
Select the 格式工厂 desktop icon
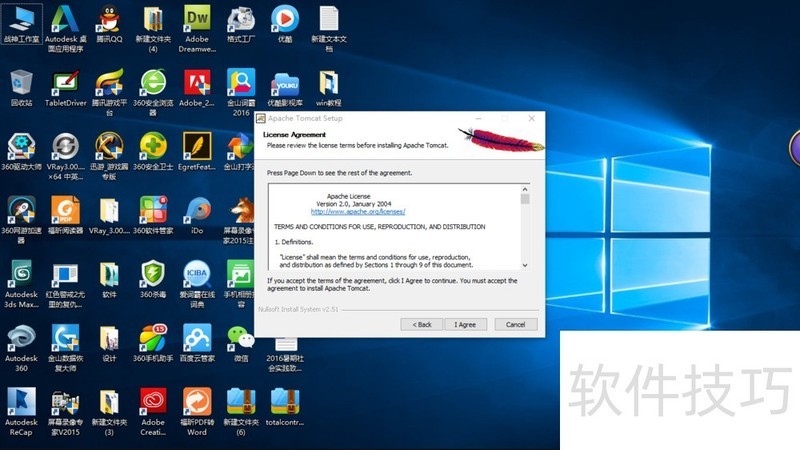coord(241,23)
